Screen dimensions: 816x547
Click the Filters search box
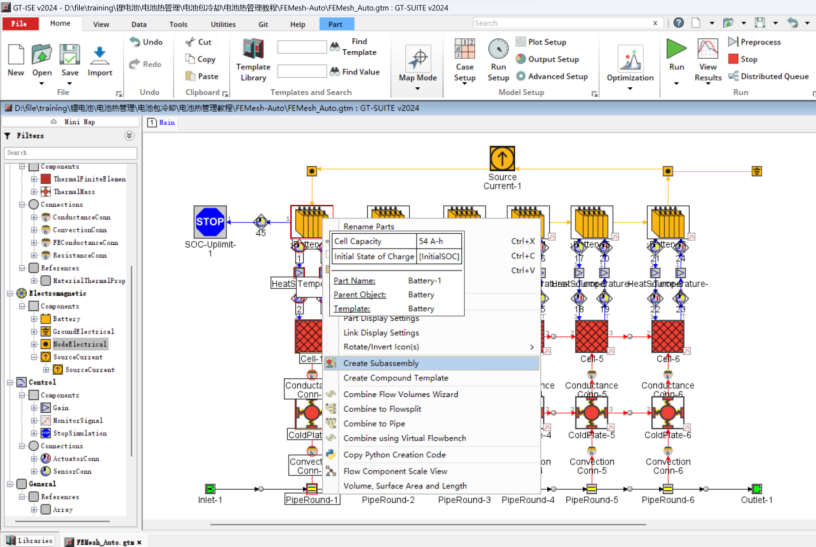pyautogui.click(x=71, y=152)
